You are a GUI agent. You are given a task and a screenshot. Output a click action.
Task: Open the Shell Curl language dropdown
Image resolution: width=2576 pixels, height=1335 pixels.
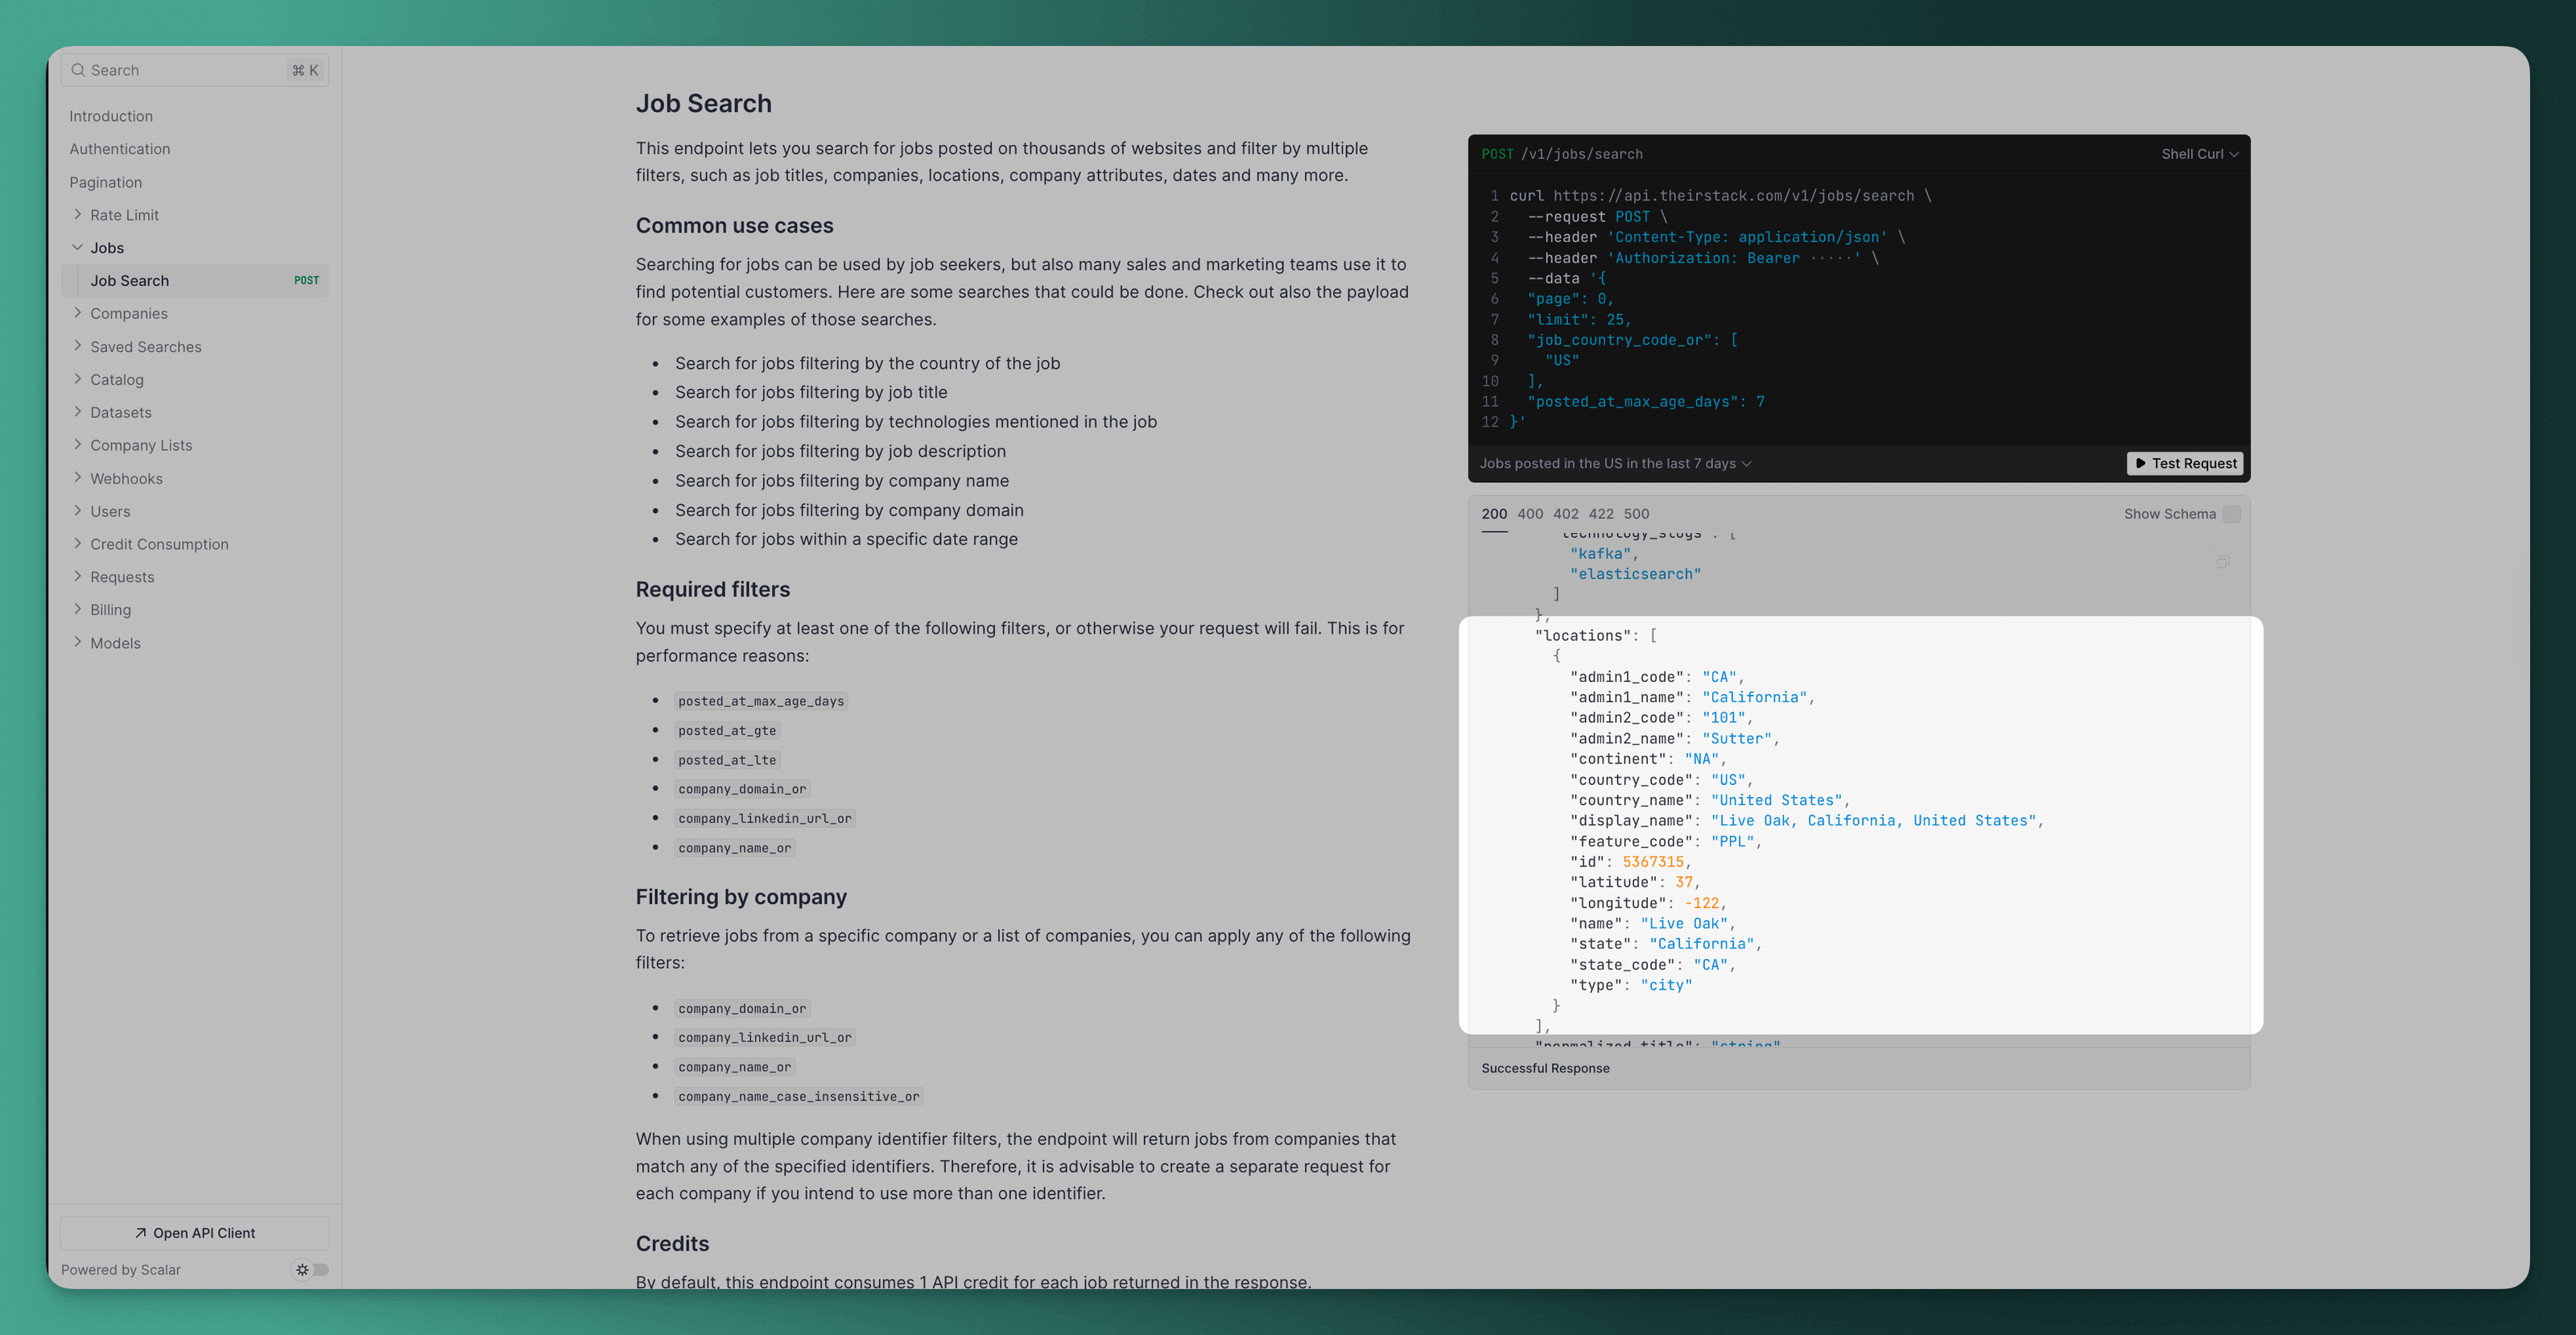click(x=2200, y=154)
